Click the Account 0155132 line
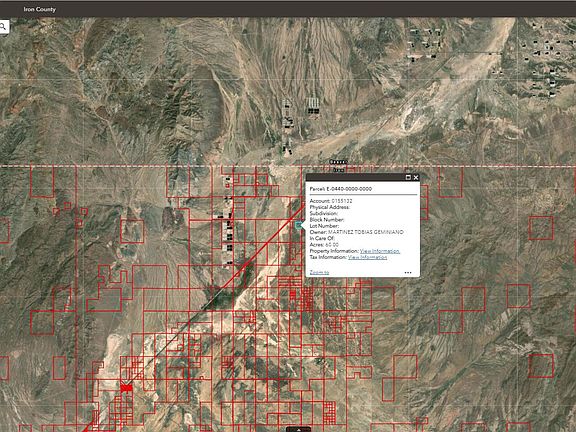The image size is (576, 432). tap(331, 201)
